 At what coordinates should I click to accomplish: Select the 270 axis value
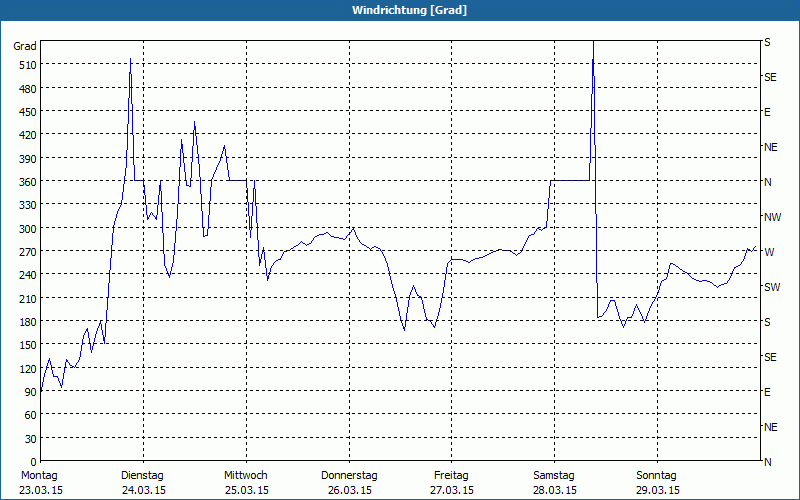click(x=28, y=253)
